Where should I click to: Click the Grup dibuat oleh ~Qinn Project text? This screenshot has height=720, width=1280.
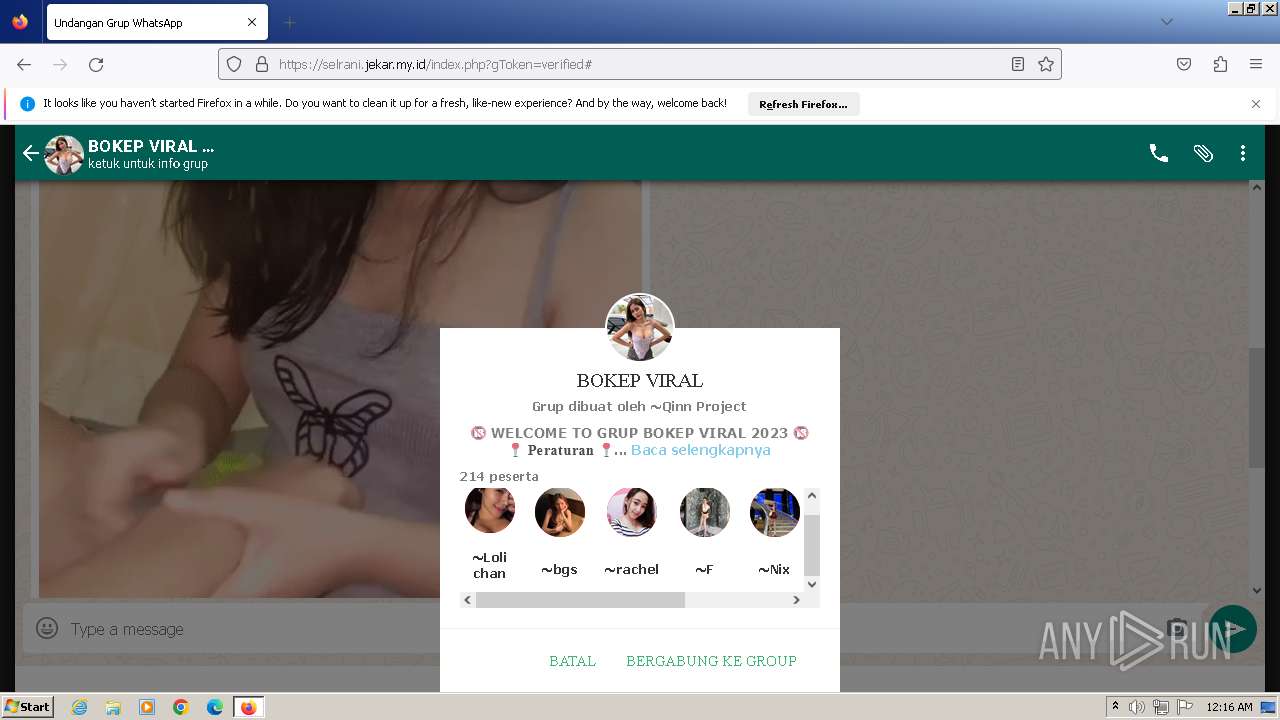(x=640, y=406)
